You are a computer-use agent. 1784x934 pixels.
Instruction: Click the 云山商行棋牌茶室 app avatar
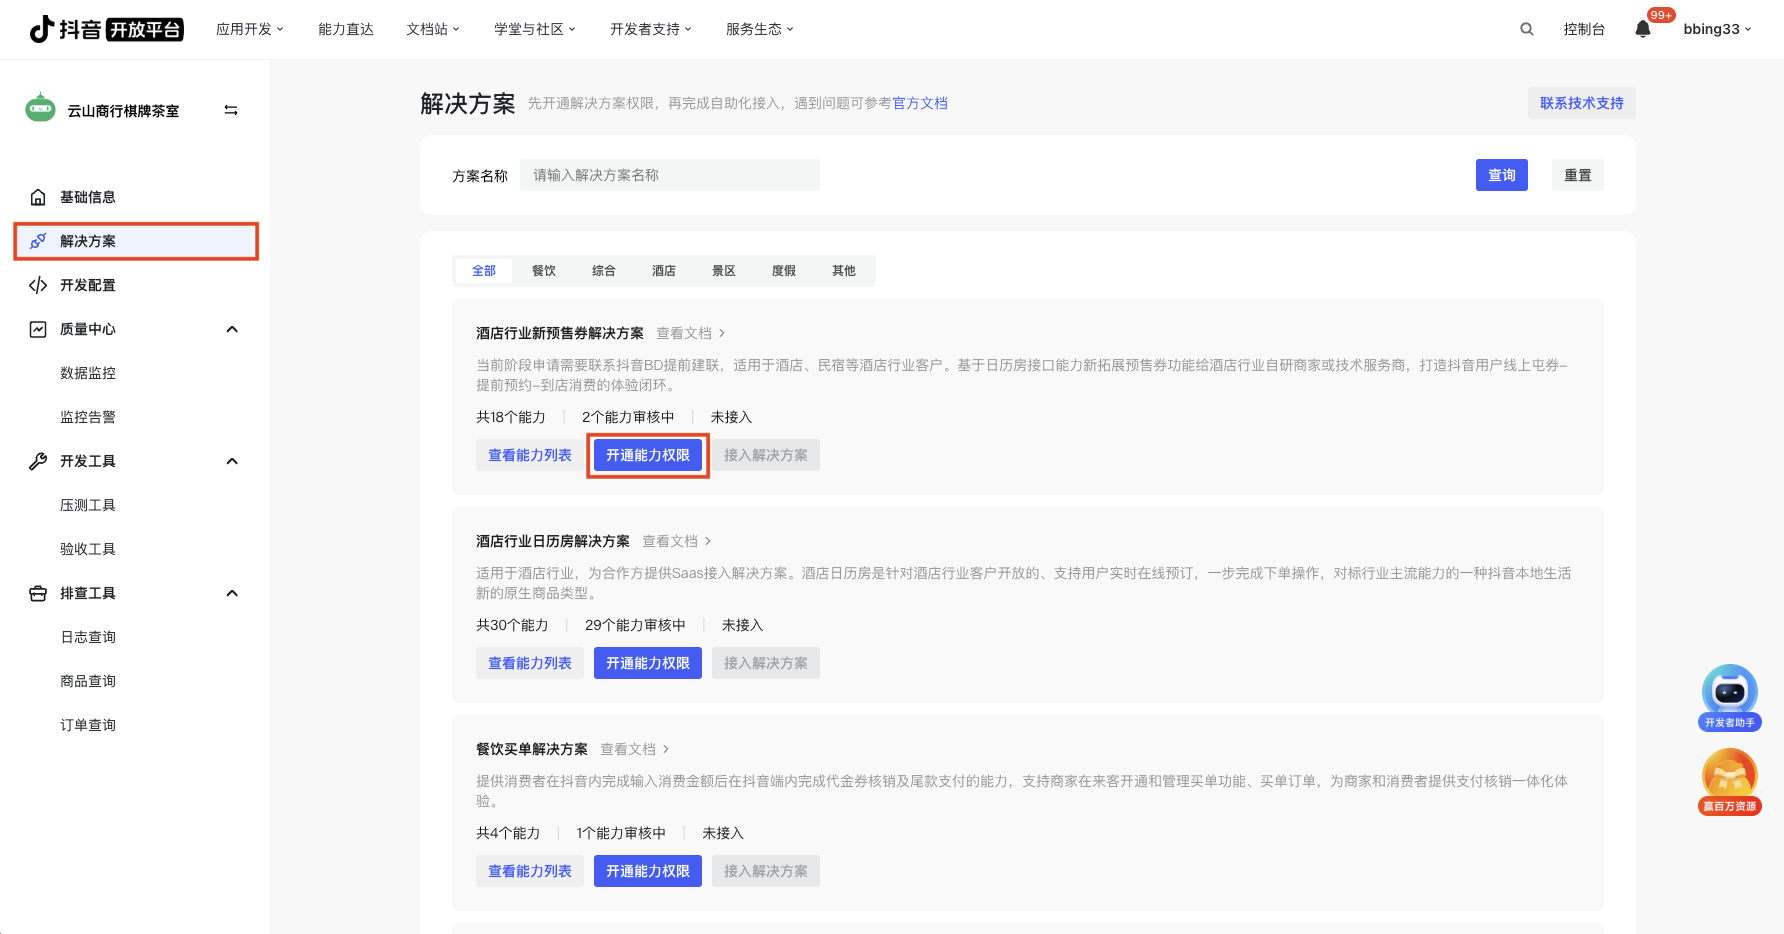coord(41,109)
